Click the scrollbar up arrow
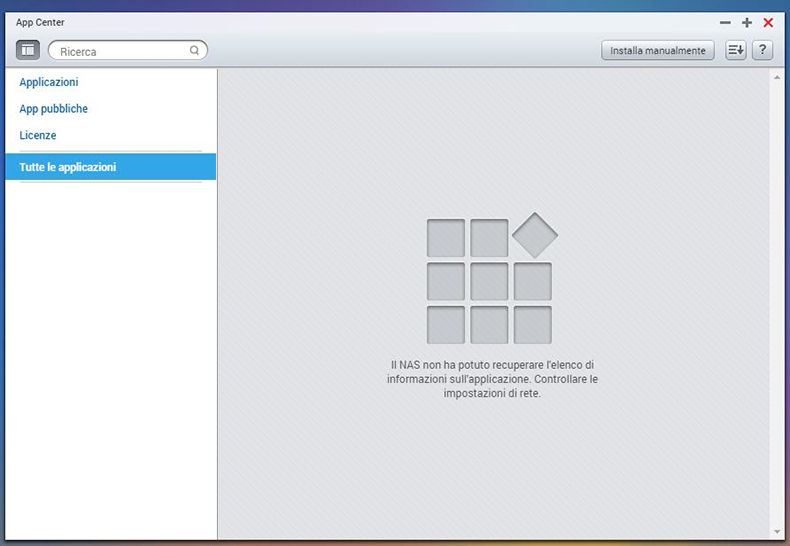The height and width of the screenshot is (546, 790). click(x=777, y=76)
